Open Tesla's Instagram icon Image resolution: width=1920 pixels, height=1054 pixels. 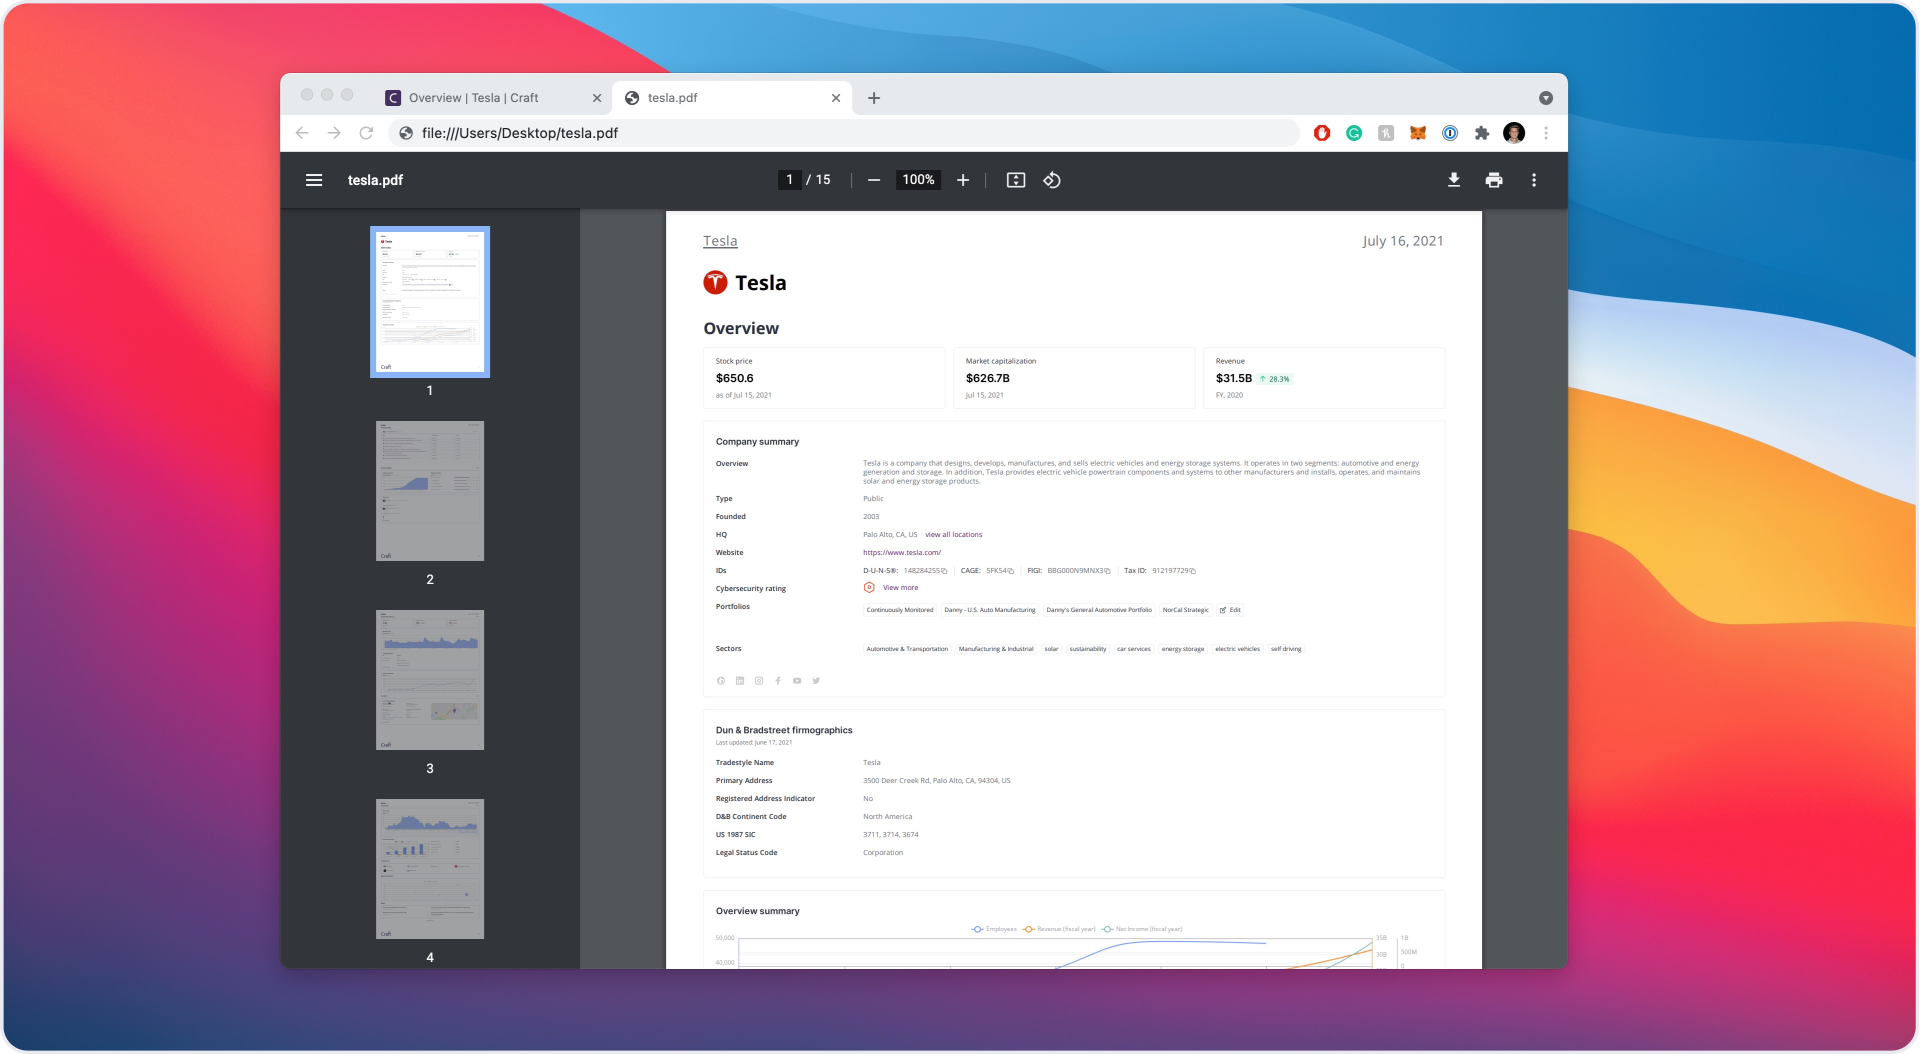click(759, 681)
